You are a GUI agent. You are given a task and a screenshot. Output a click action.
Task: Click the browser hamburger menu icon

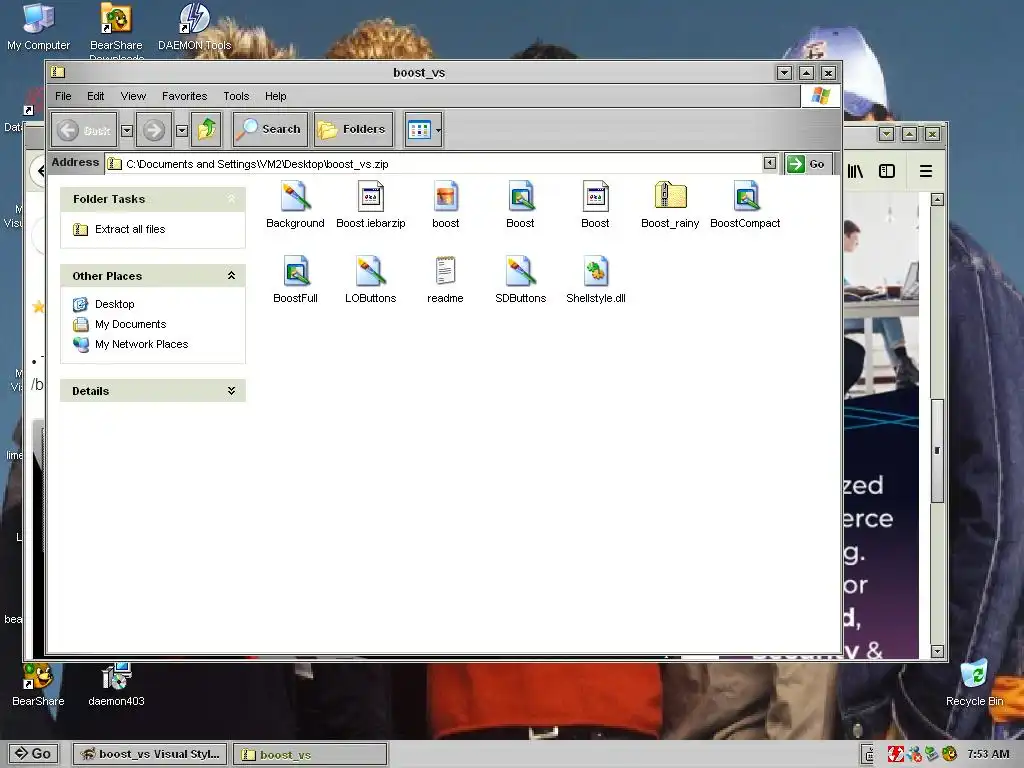click(x=925, y=171)
